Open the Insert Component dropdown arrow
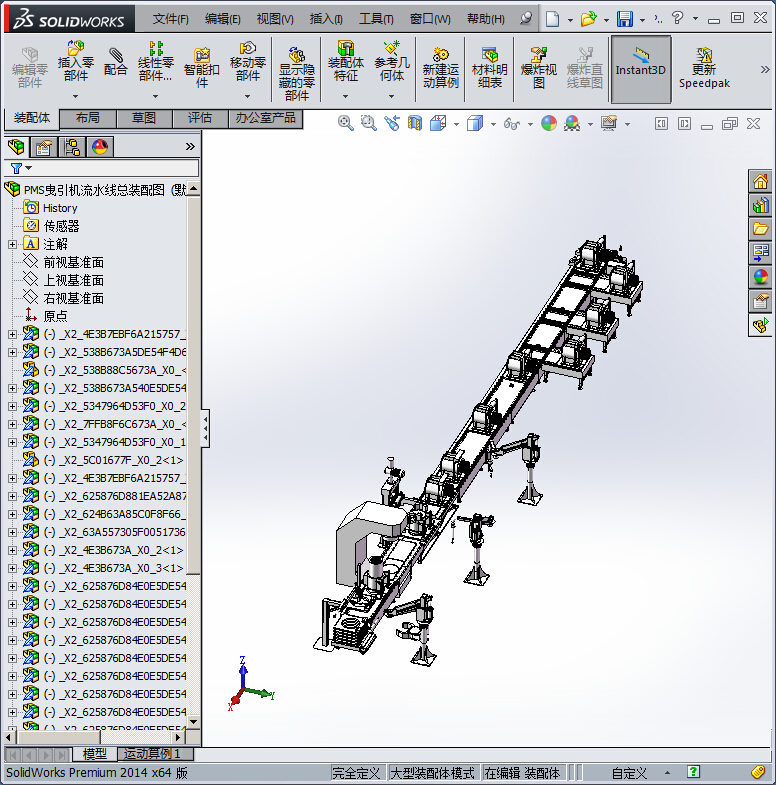The width and height of the screenshot is (776, 785). (76, 96)
